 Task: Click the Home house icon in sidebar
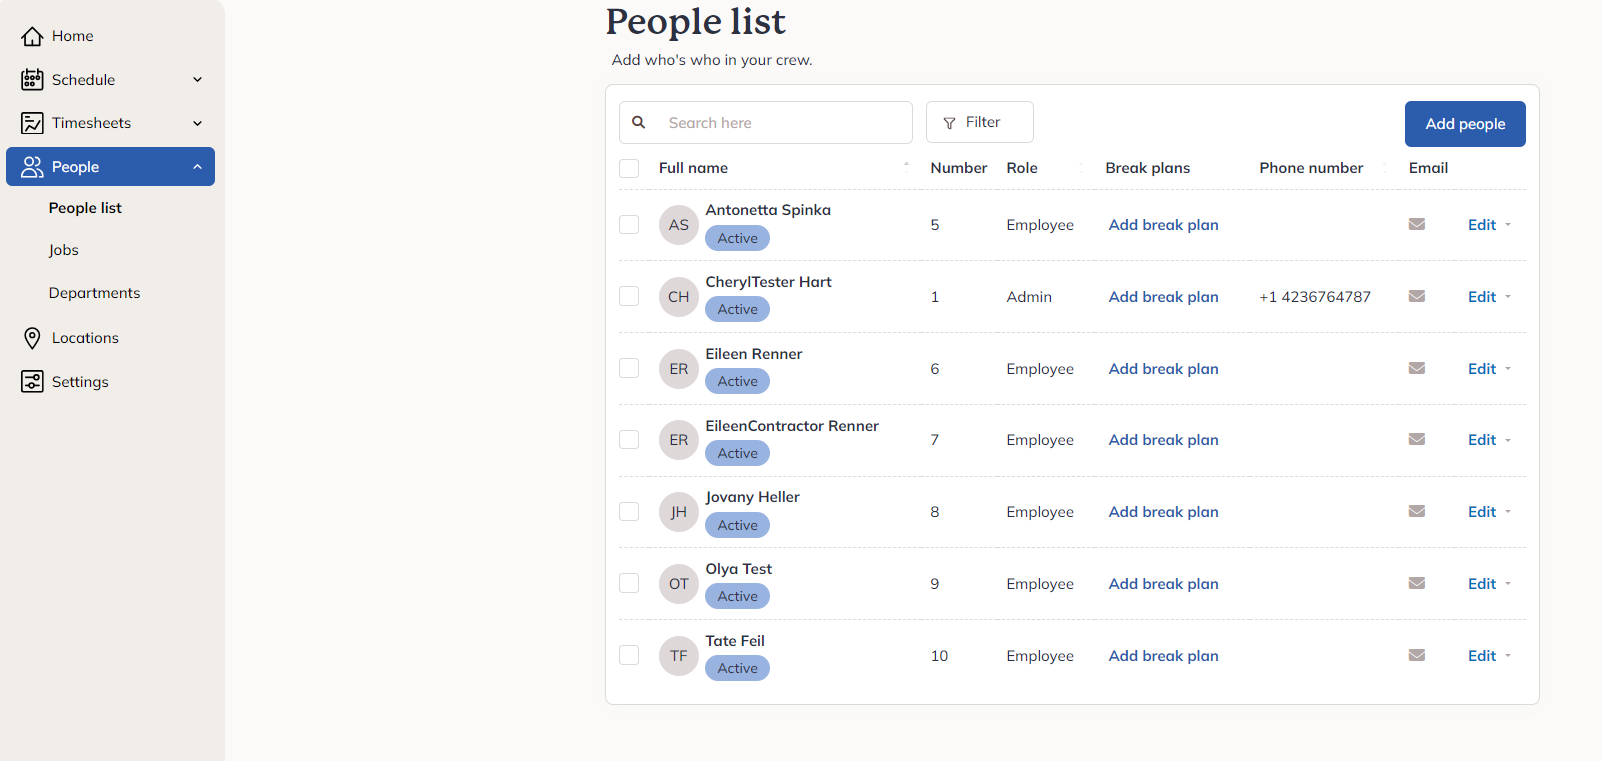click(32, 36)
